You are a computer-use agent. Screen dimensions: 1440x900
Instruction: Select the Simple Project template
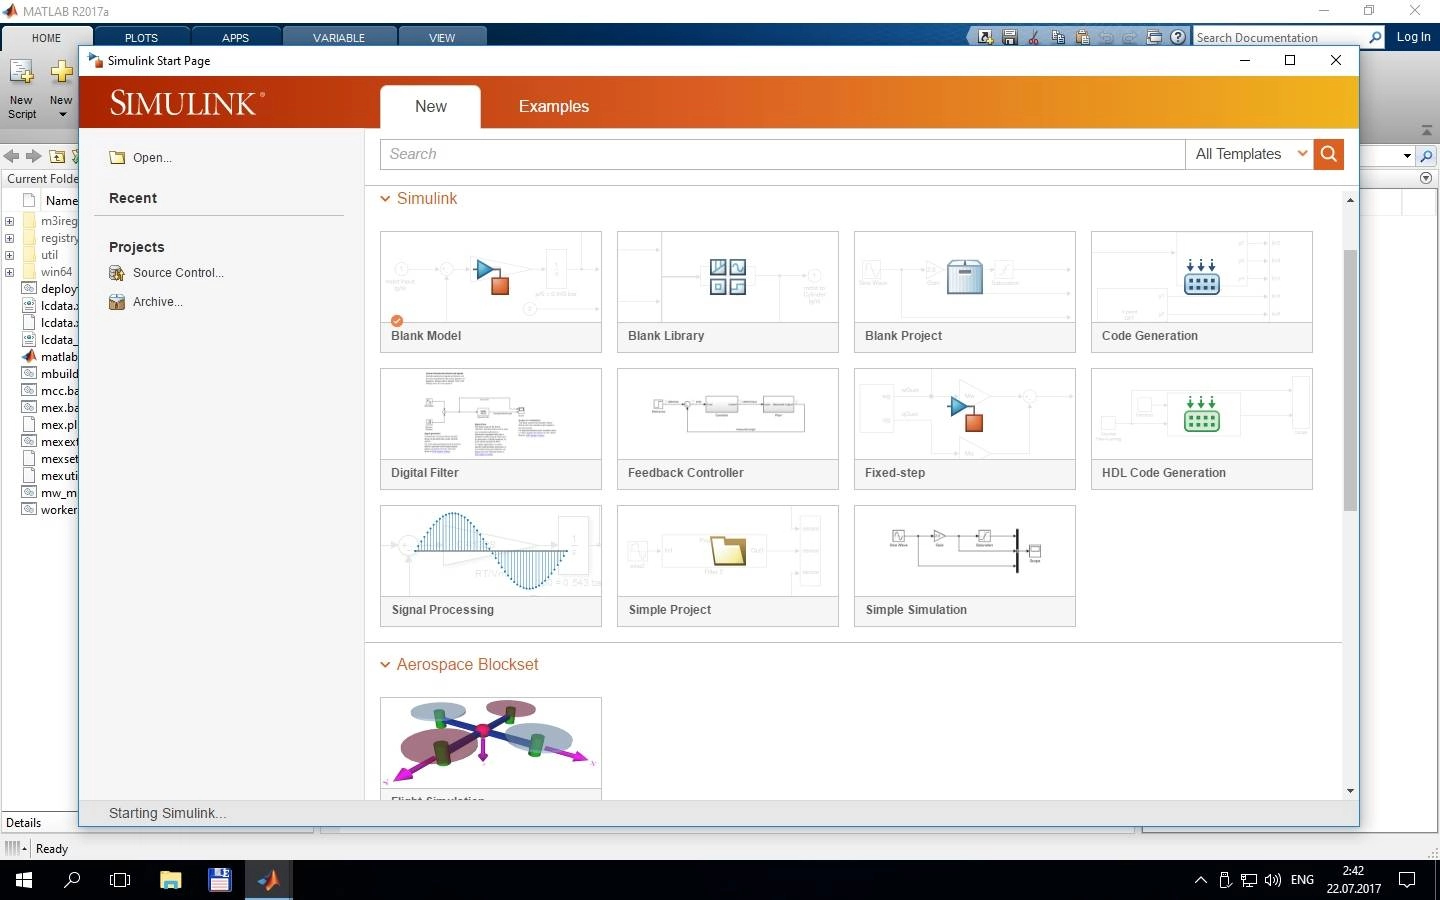coord(728,566)
